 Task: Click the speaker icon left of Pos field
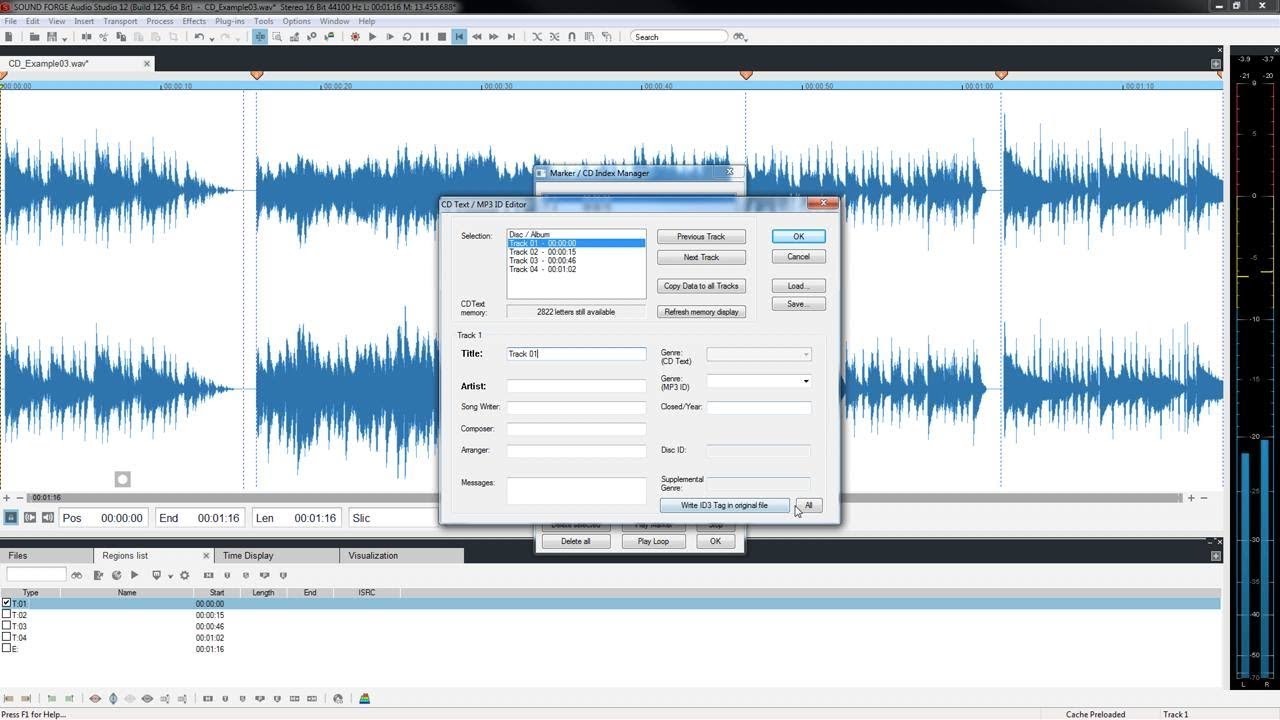tap(47, 517)
